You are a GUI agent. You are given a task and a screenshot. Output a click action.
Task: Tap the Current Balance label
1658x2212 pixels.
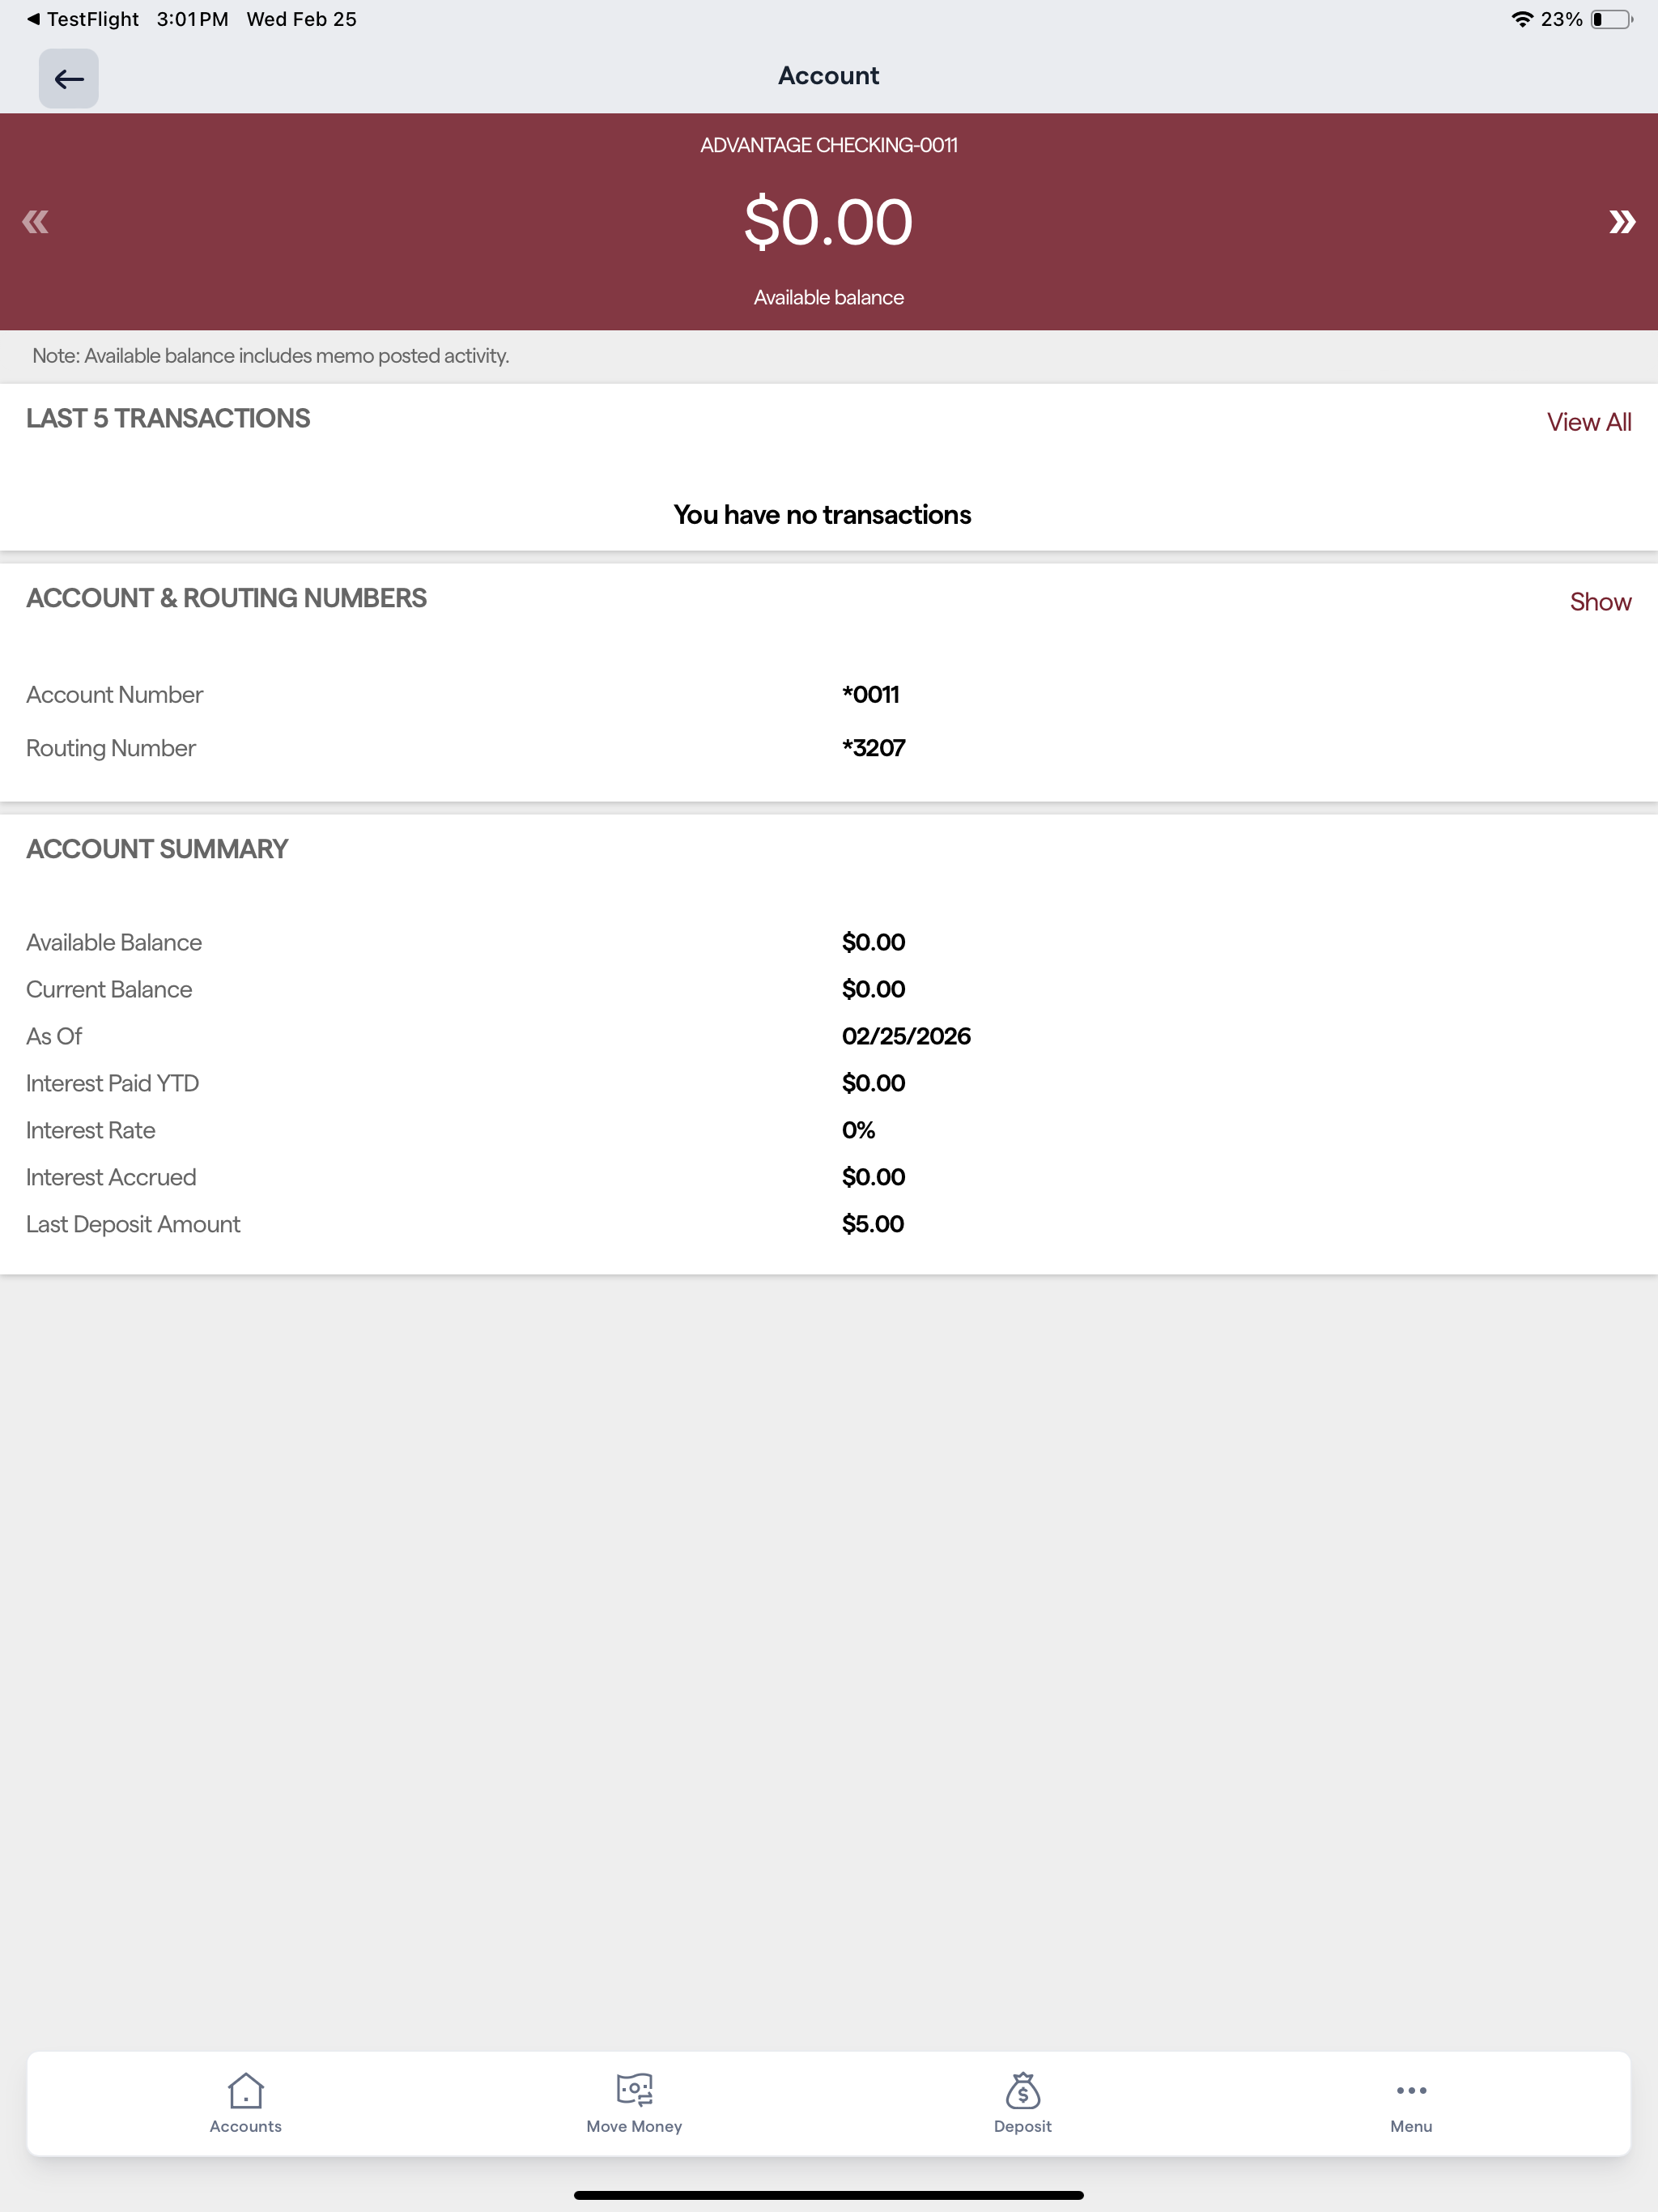pos(109,989)
